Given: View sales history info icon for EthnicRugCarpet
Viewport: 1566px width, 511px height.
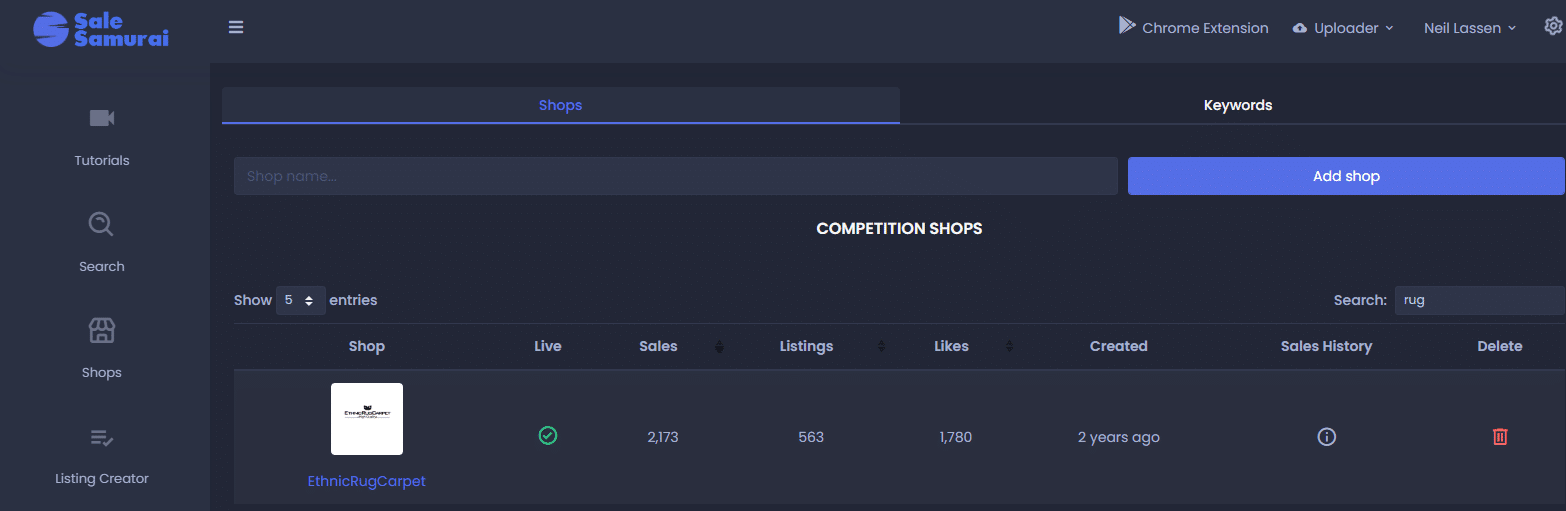Looking at the screenshot, I should coord(1327,437).
